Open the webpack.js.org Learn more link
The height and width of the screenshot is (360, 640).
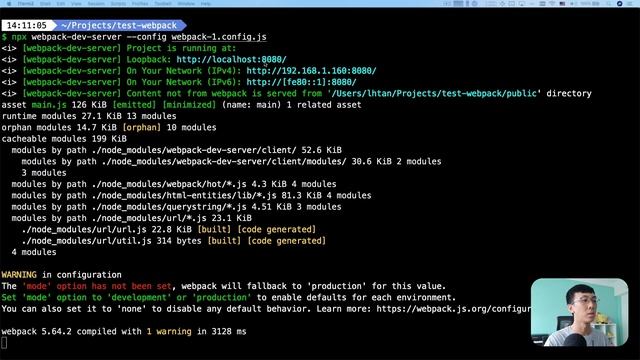click(x=453, y=309)
